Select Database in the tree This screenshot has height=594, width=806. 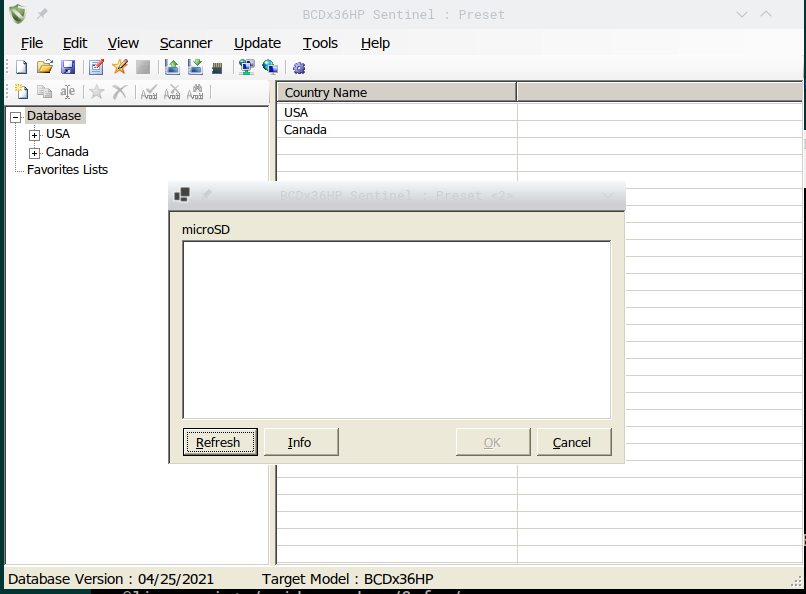click(x=54, y=116)
